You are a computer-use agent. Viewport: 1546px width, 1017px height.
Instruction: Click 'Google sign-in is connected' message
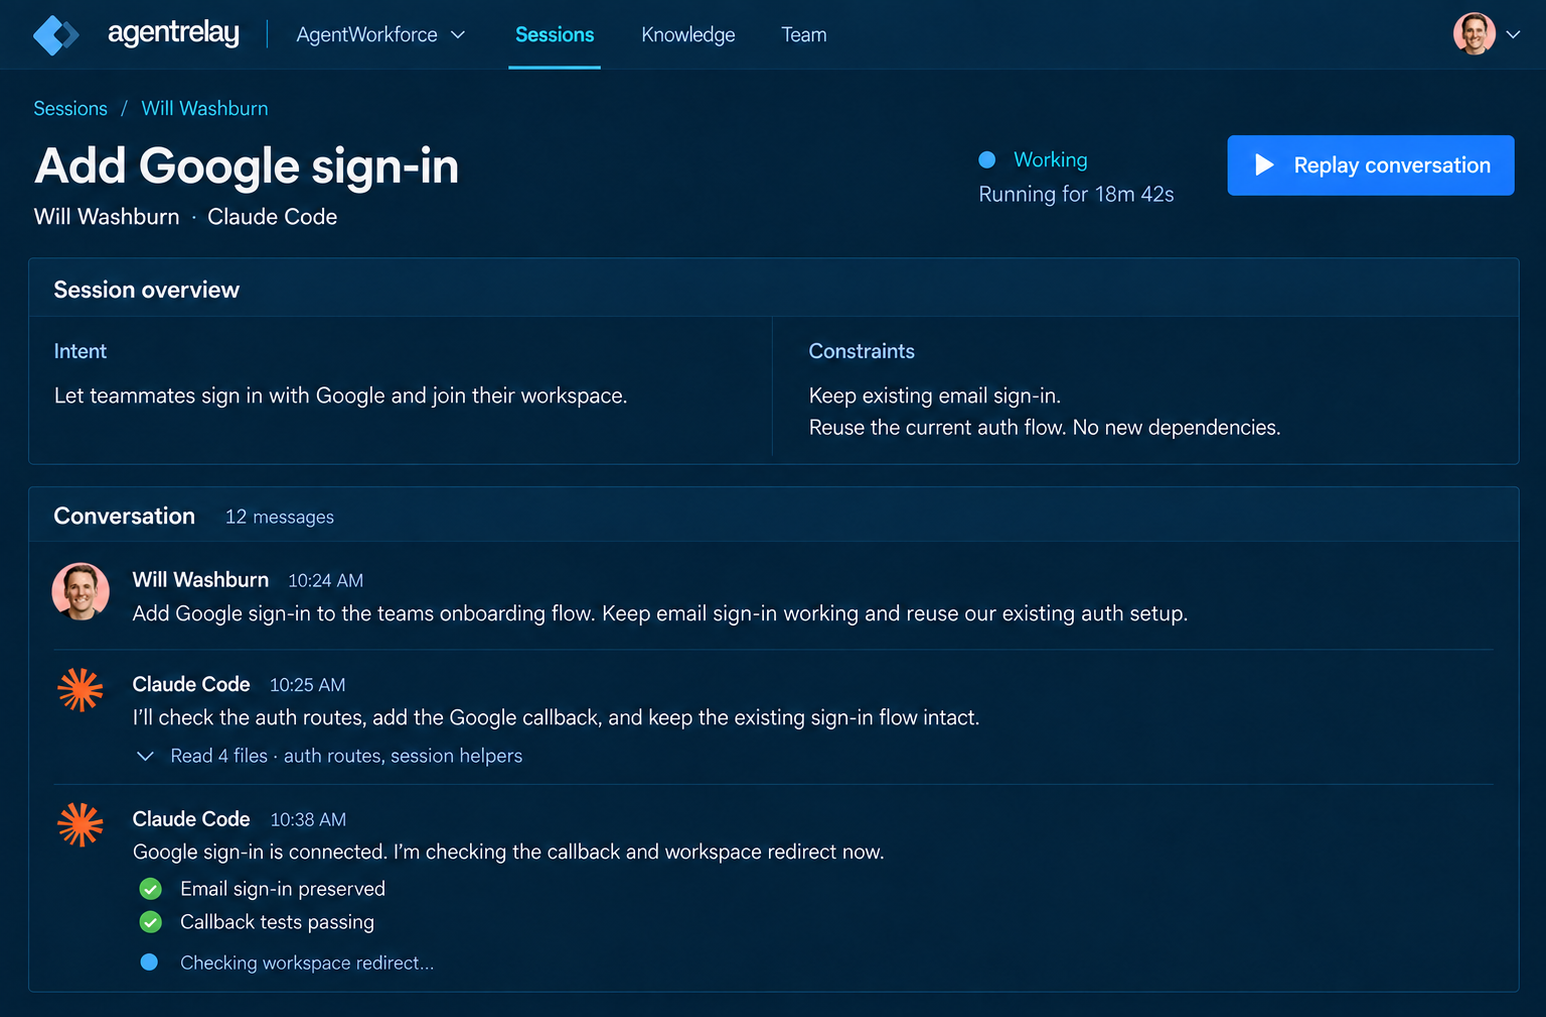pyautogui.click(x=508, y=852)
